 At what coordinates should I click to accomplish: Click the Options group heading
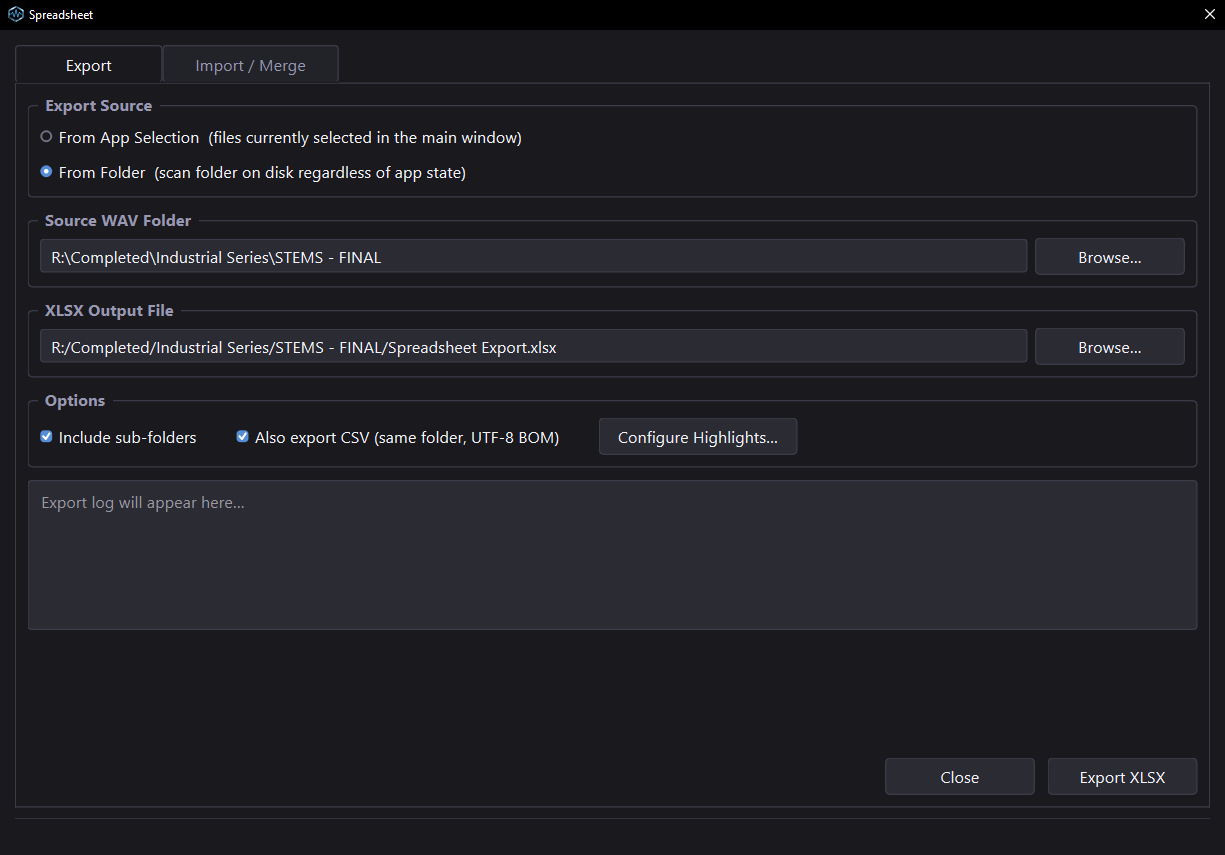pyautogui.click(x=75, y=401)
